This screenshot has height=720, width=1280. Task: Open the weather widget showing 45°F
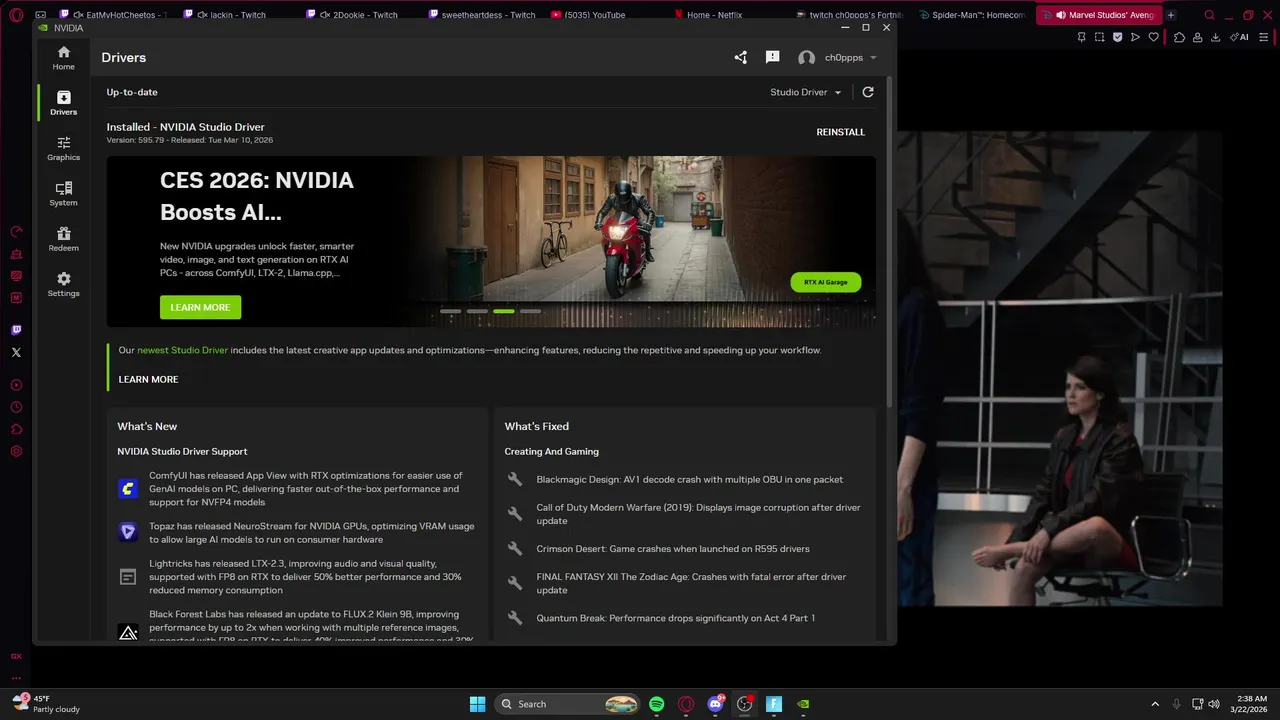(x=46, y=704)
